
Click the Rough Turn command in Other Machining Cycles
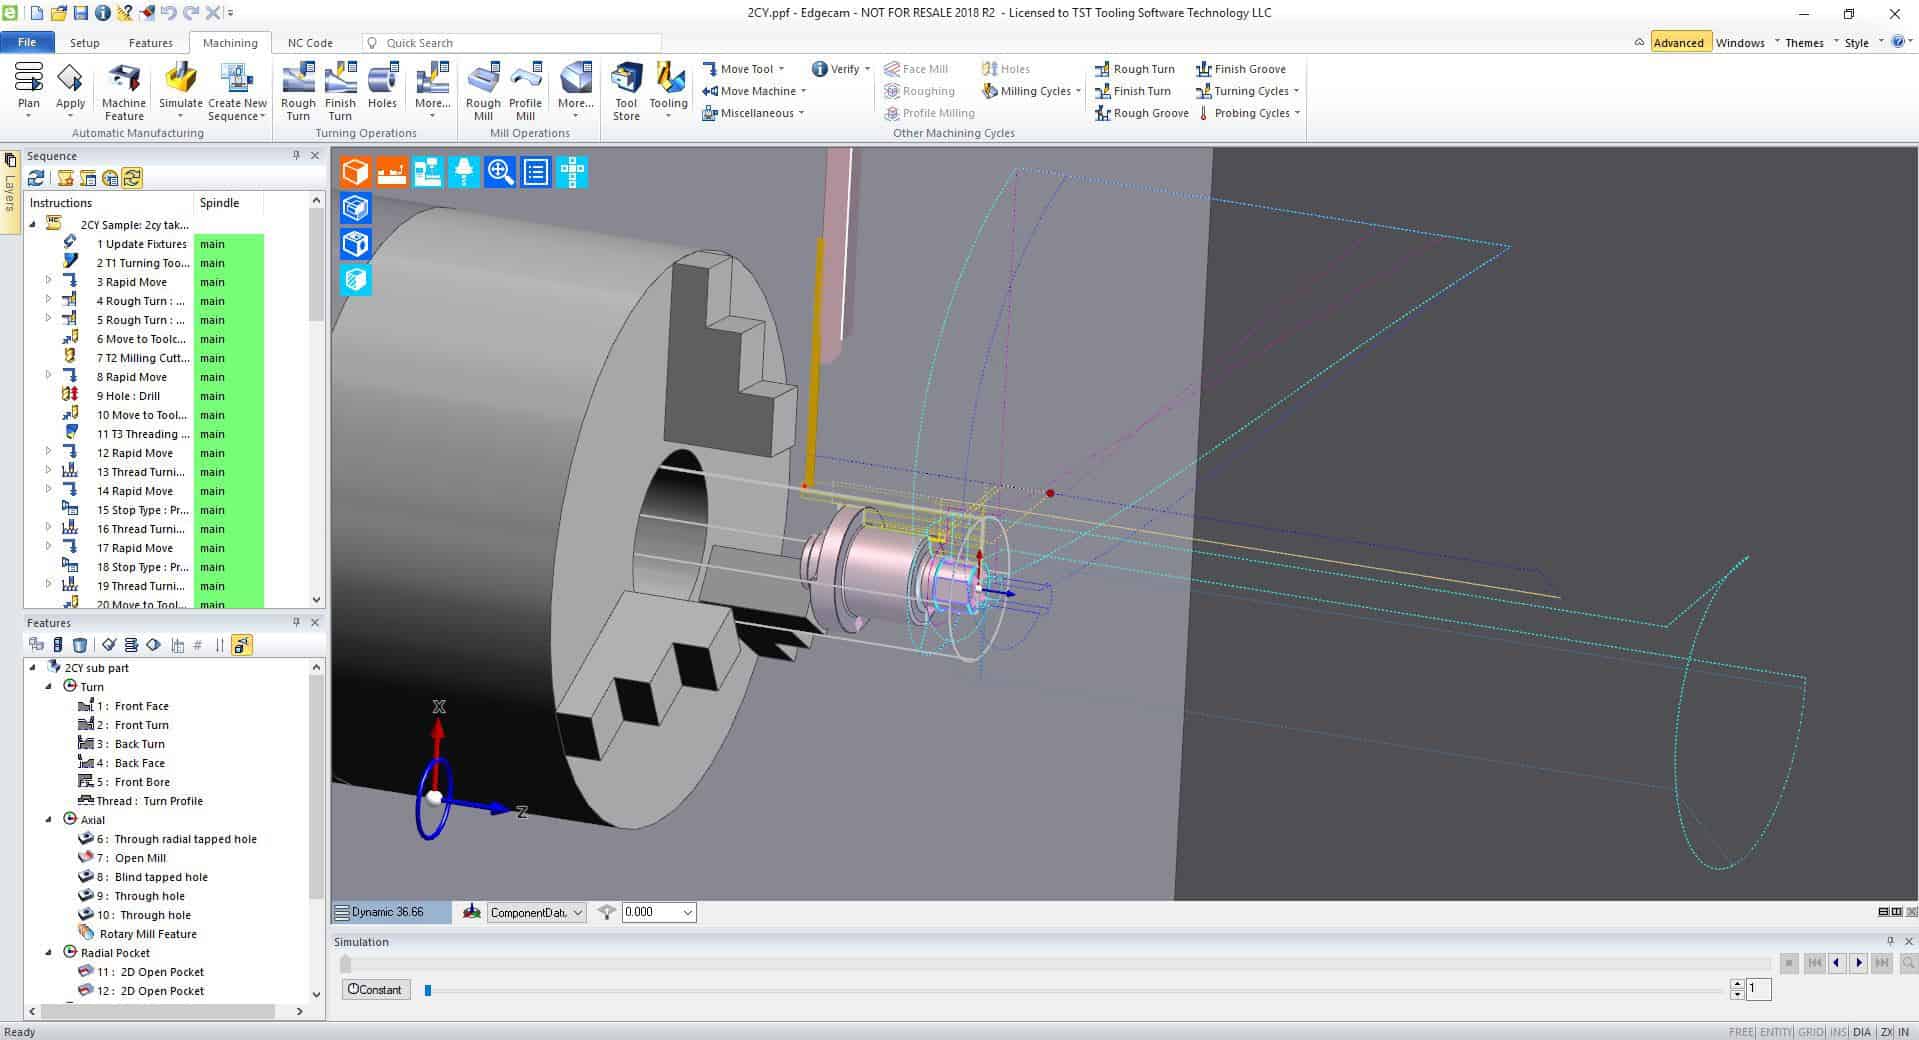click(x=1134, y=69)
